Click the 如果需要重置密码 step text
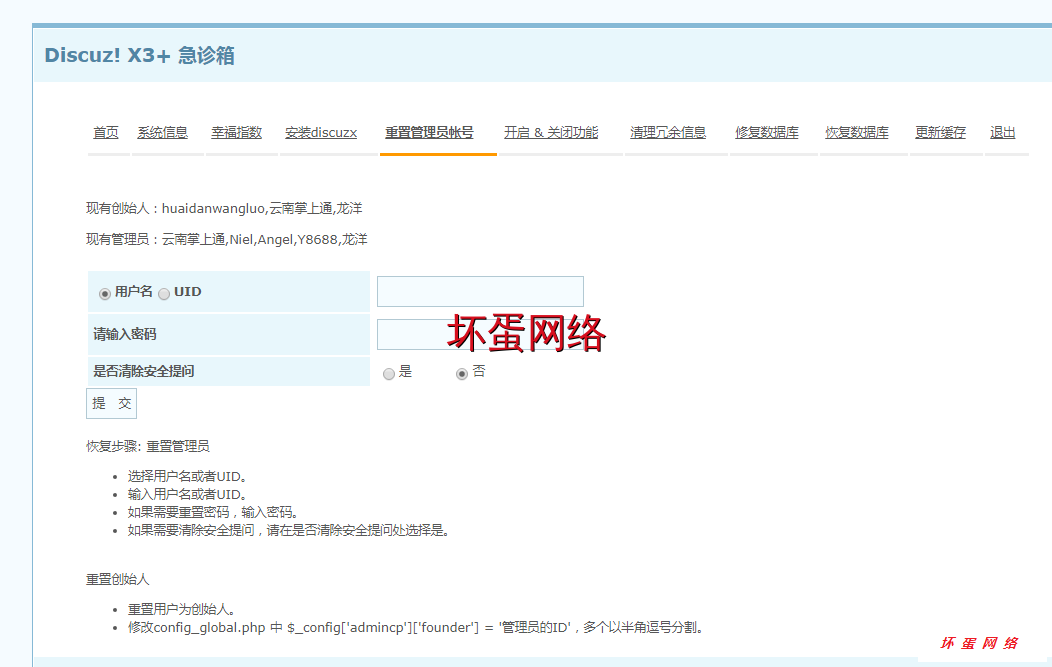Viewport: 1052px width, 667px height. click(213, 513)
